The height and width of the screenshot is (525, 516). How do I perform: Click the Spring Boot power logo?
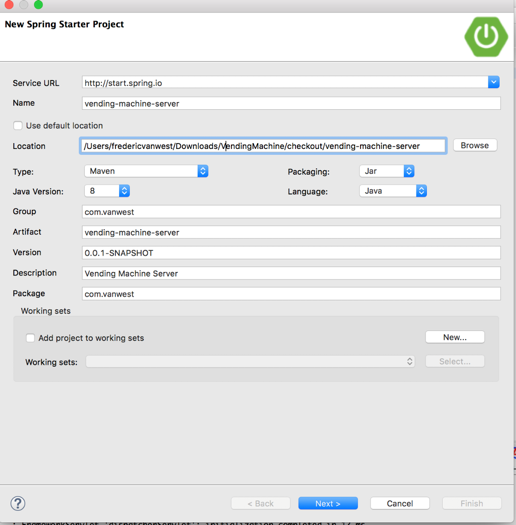[x=486, y=36]
